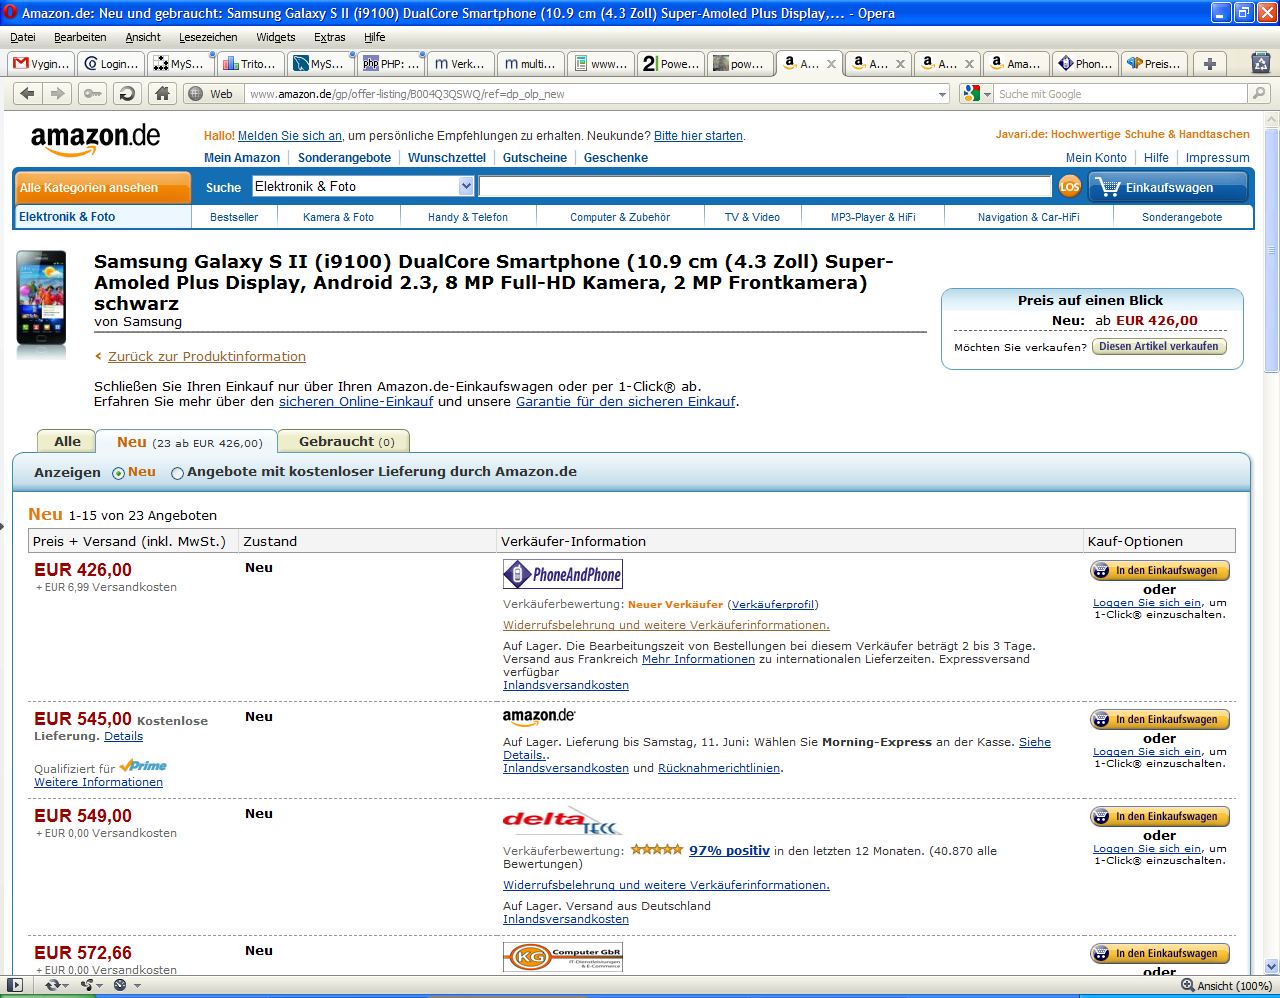Click the Rücknahmerichtlinien link
Screen dimensions: 1280x998
point(719,768)
